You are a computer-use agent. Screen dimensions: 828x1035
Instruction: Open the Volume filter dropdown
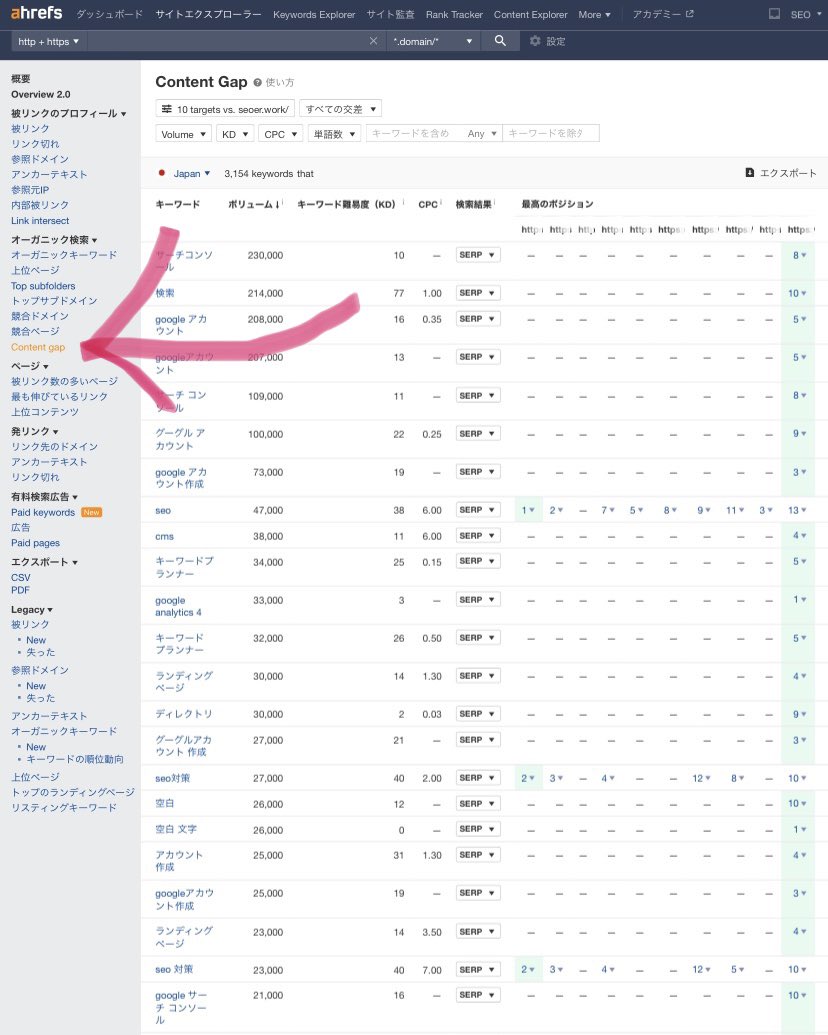pyautogui.click(x=184, y=134)
